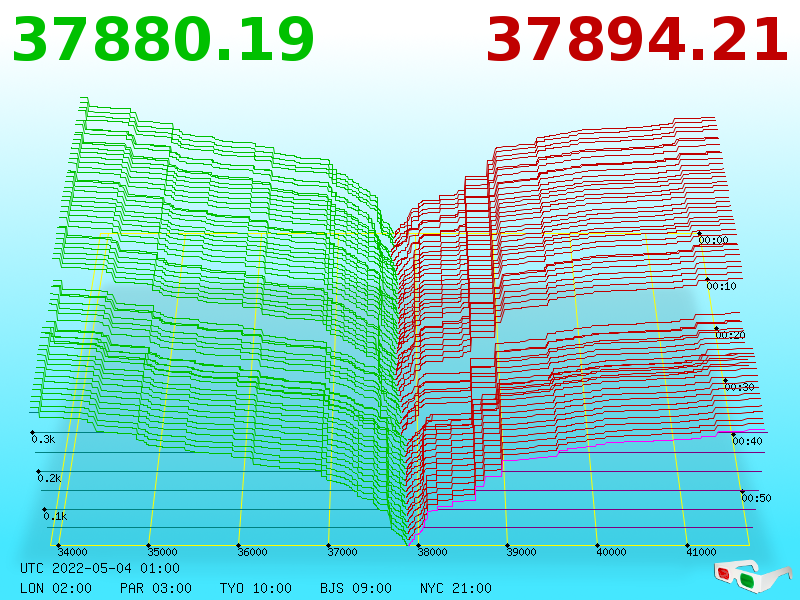Click the 00:10 time axis marker
800x600 pixels.
click(721, 286)
